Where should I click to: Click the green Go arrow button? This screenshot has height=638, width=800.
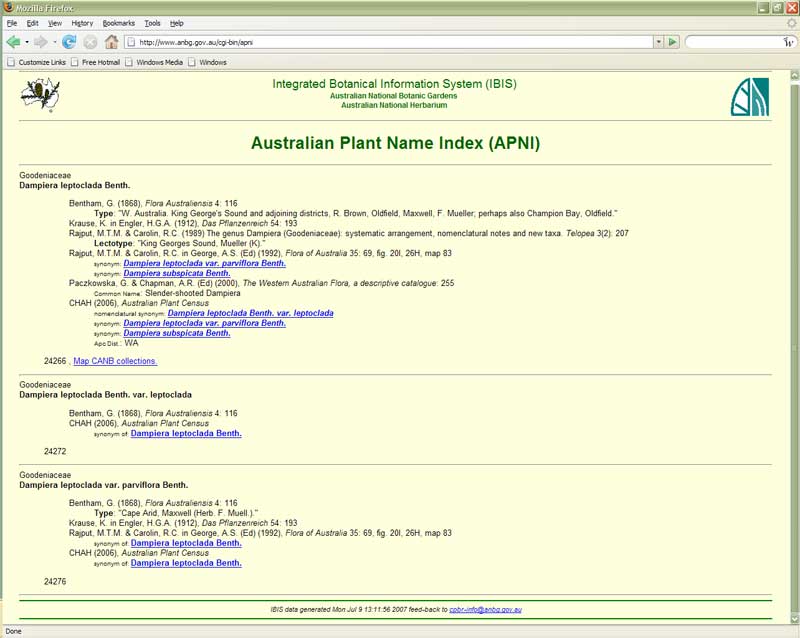[673, 42]
